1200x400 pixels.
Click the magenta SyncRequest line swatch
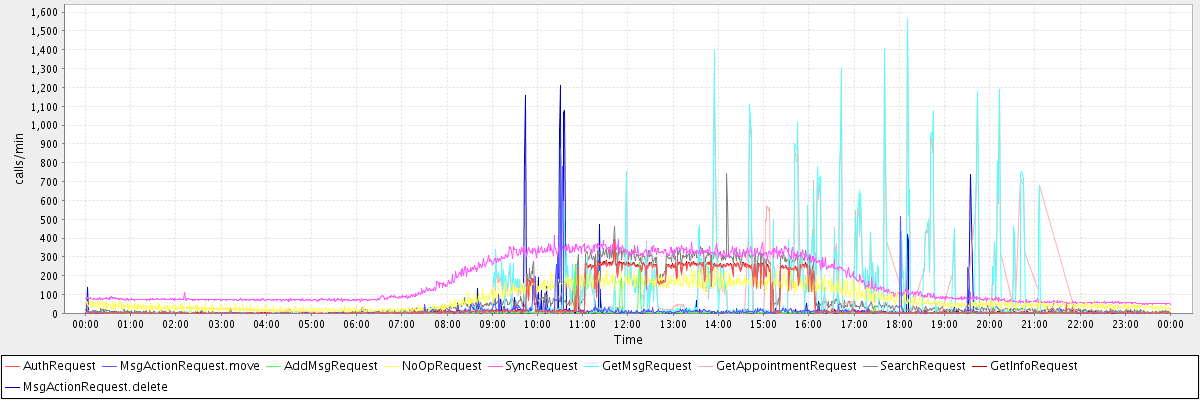[x=494, y=366]
